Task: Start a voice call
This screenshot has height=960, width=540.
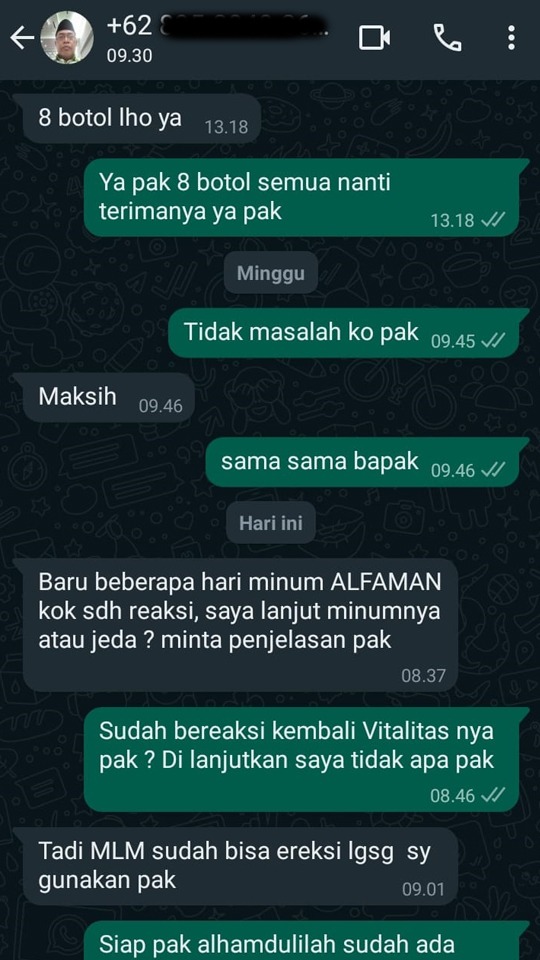Action: pyautogui.click(x=448, y=38)
